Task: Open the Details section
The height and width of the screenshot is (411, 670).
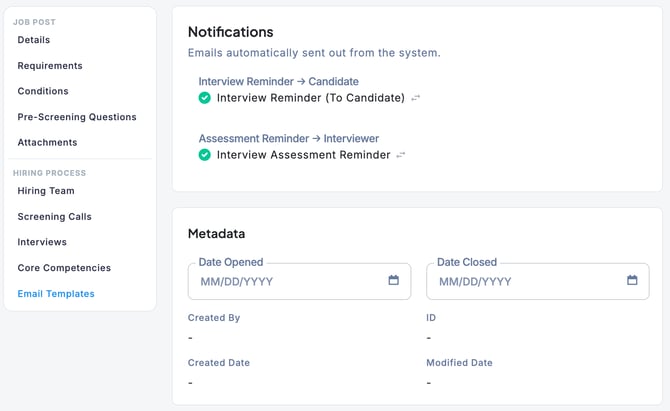Action: pos(34,40)
